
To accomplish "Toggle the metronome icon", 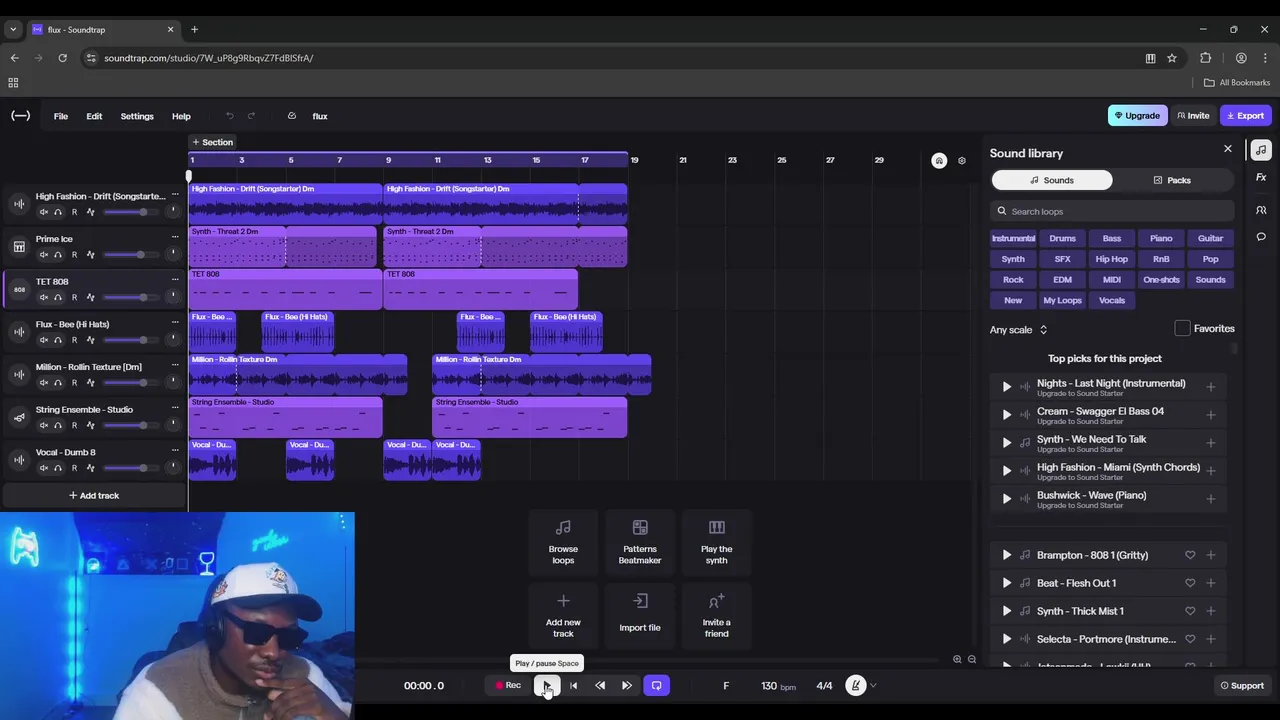I will coord(855,685).
